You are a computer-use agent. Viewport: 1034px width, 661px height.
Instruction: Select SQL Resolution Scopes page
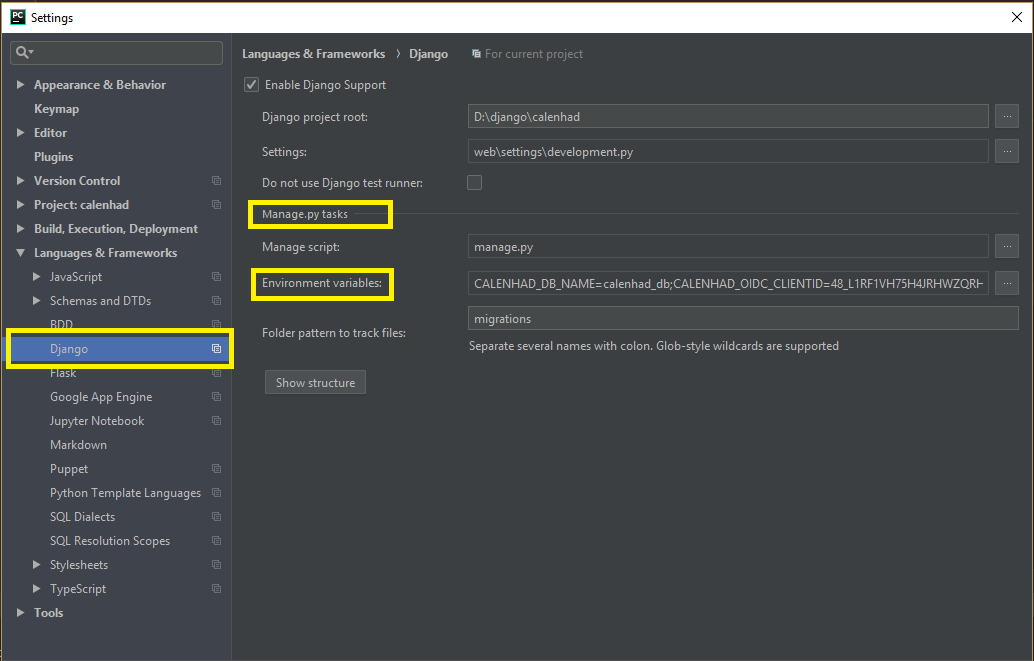[x=110, y=540]
